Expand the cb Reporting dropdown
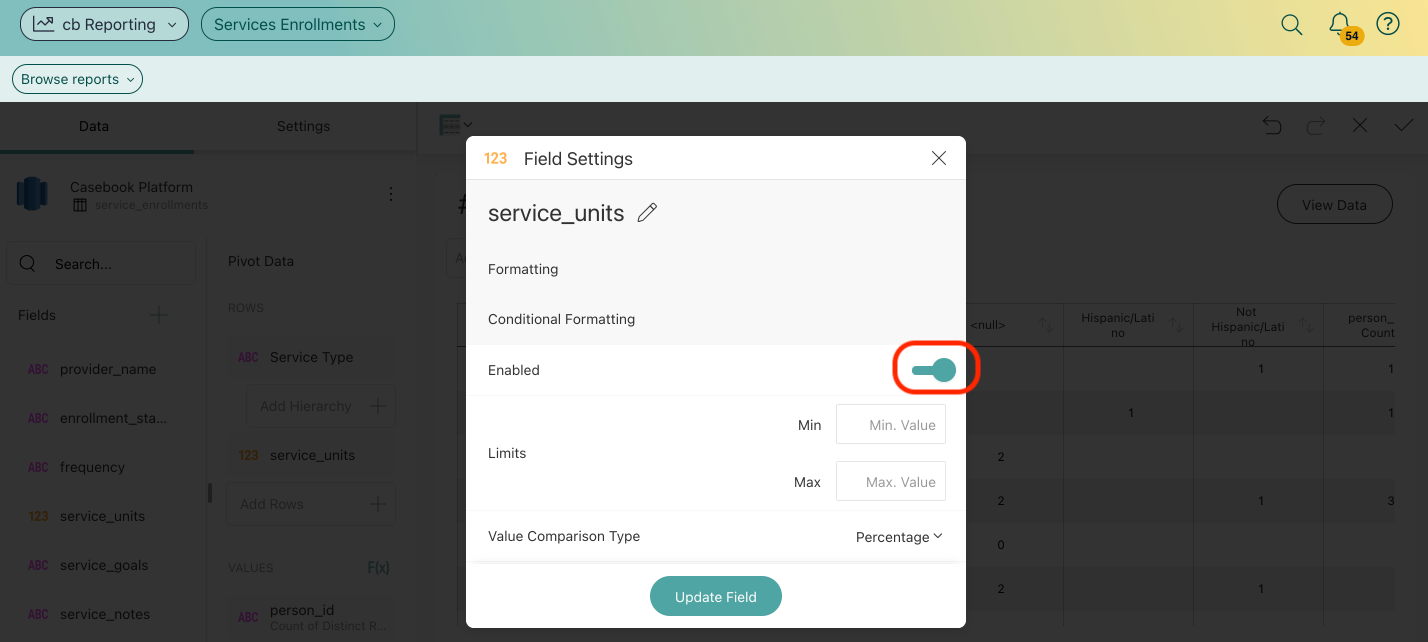The width and height of the screenshot is (1428, 642). pos(105,25)
